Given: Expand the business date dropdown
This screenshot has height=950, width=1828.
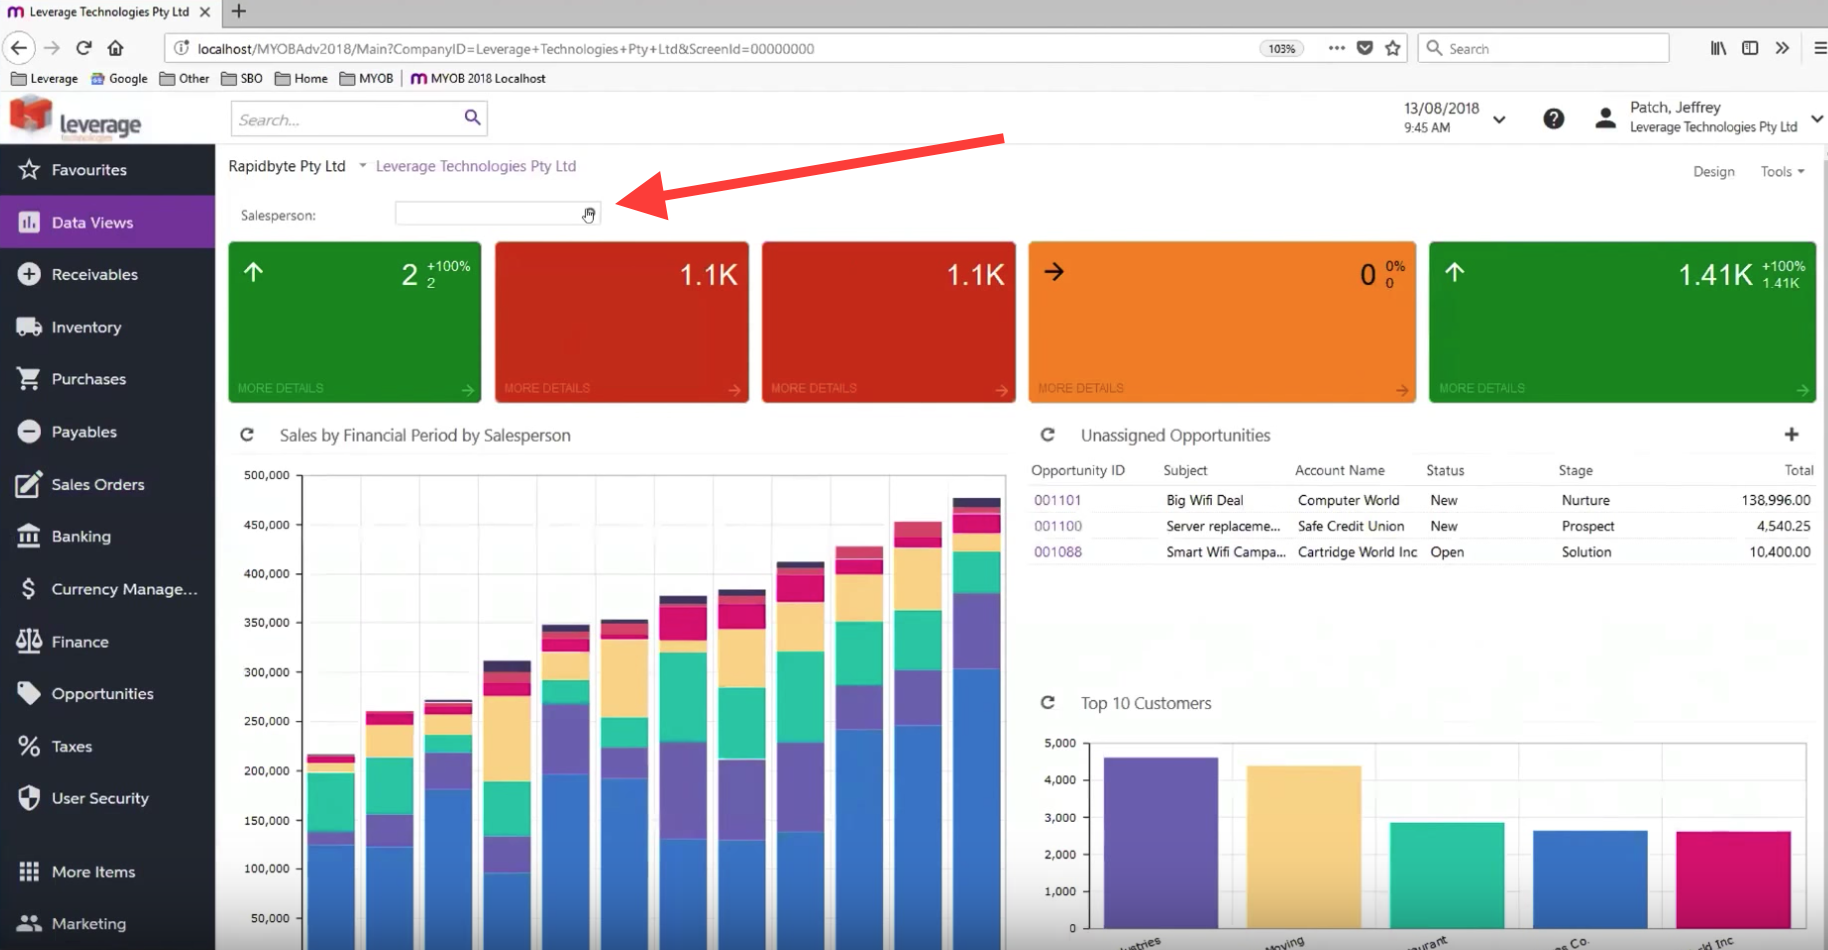Looking at the screenshot, I should pyautogui.click(x=1499, y=119).
